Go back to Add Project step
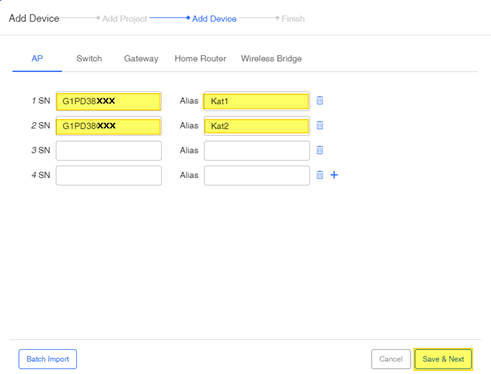 click(125, 19)
